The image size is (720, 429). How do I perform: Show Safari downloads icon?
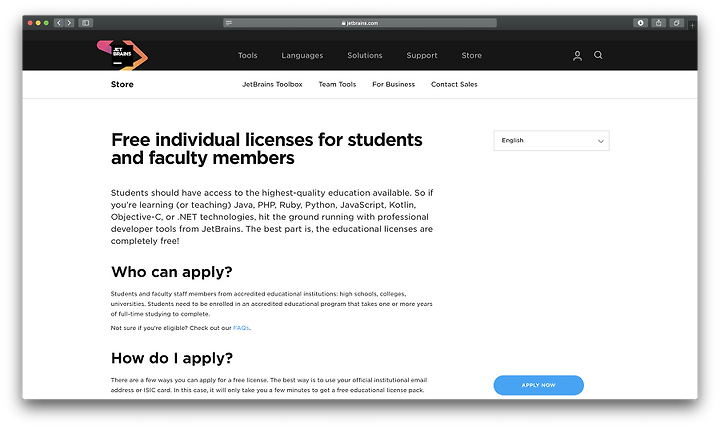coord(641,23)
